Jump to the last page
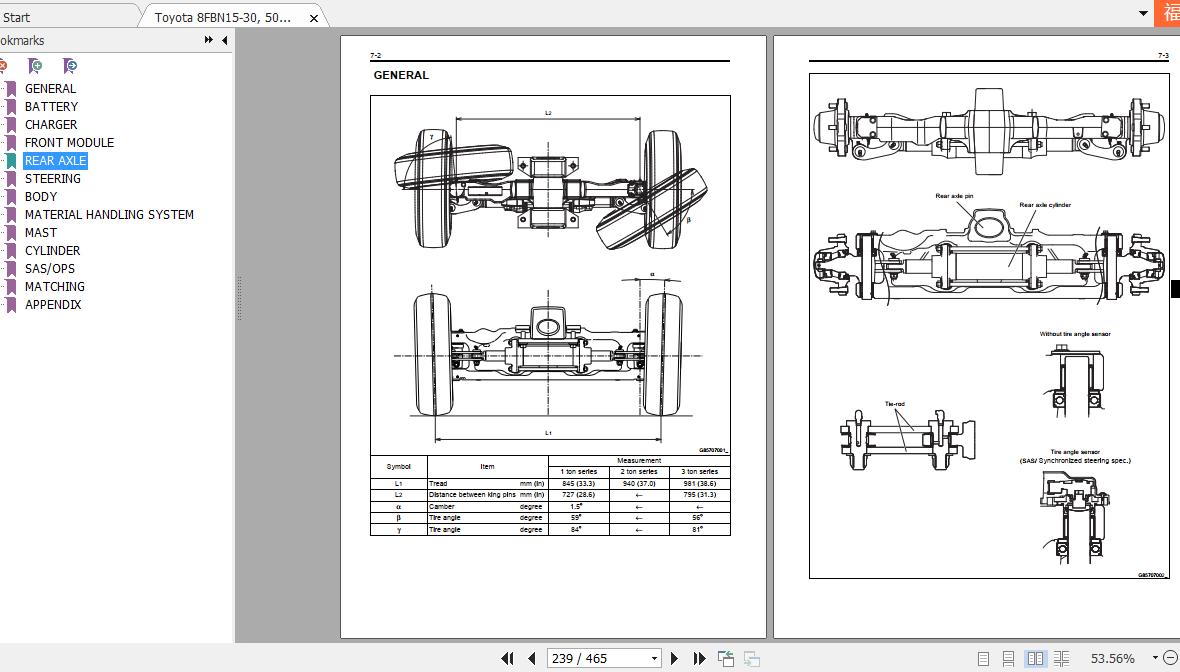This screenshot has width=1180, height=672. tap(699, 658)
